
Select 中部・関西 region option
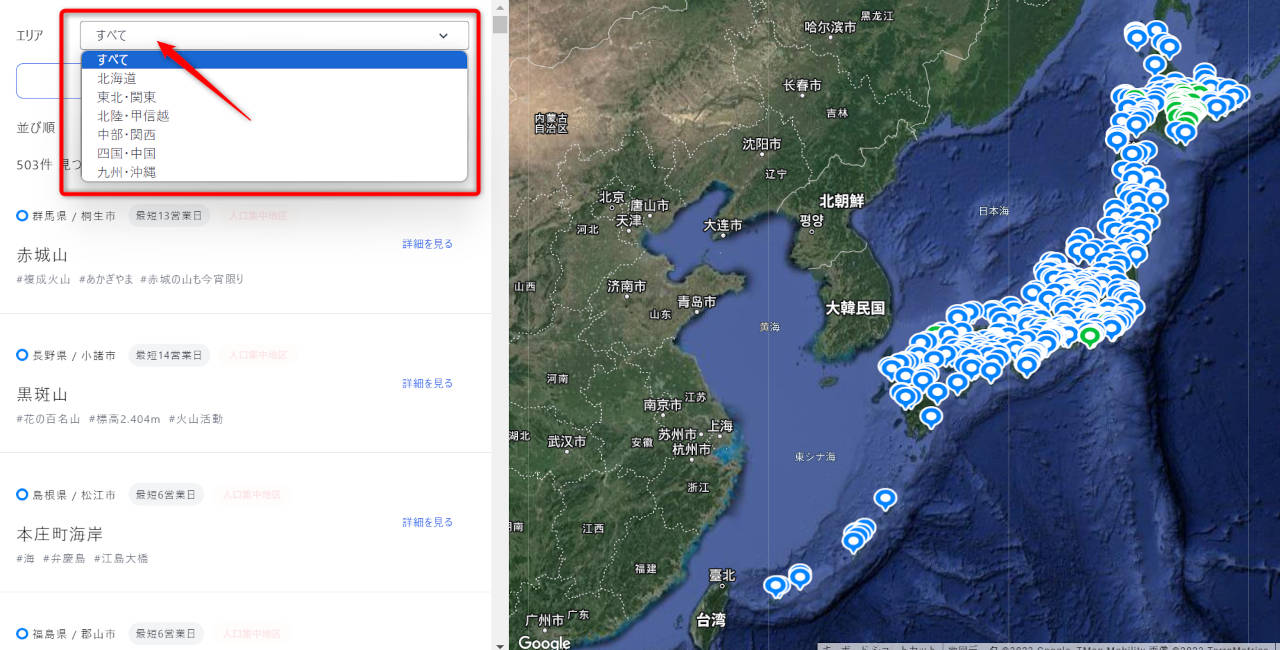[127, 134]
